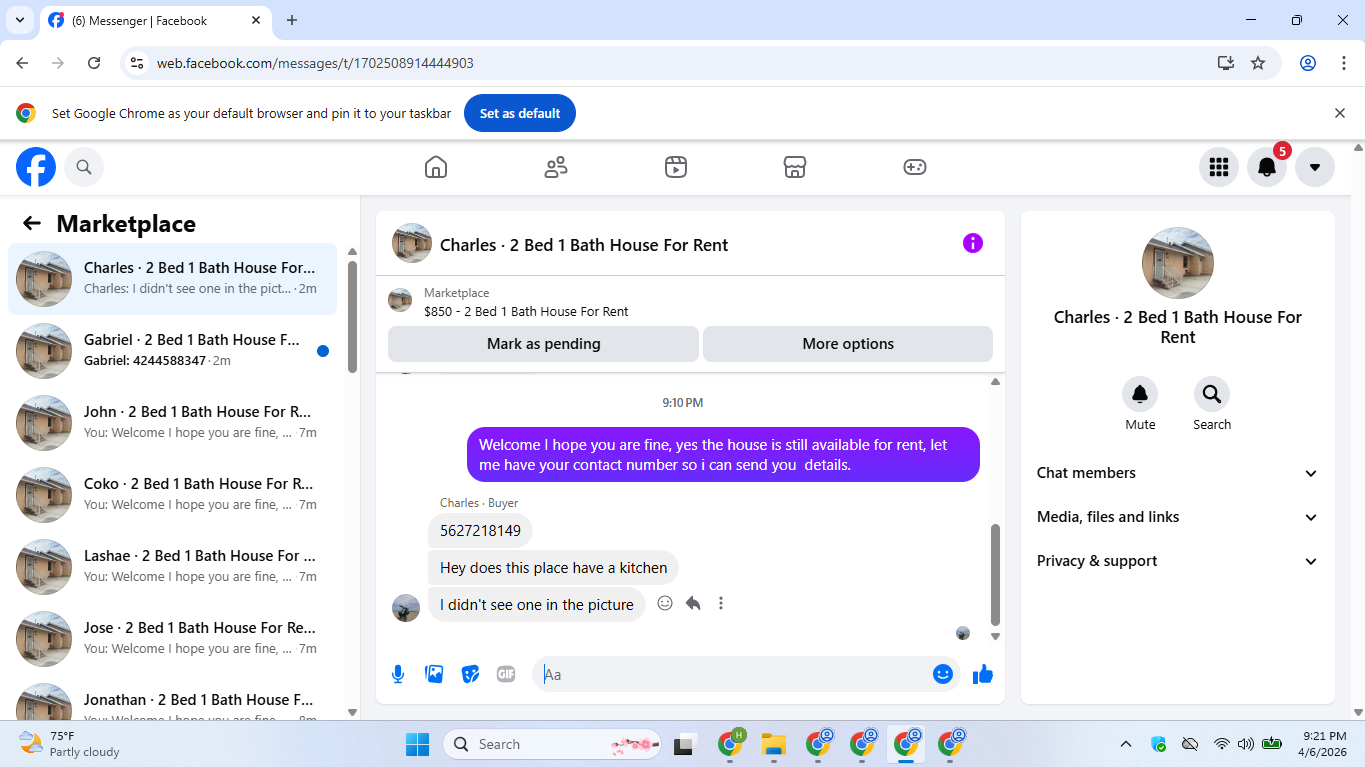The width and height of the screenshot is (1365, 767).
Task: Click the large house profile thumbnail
Action: [x=1178, y=263]
